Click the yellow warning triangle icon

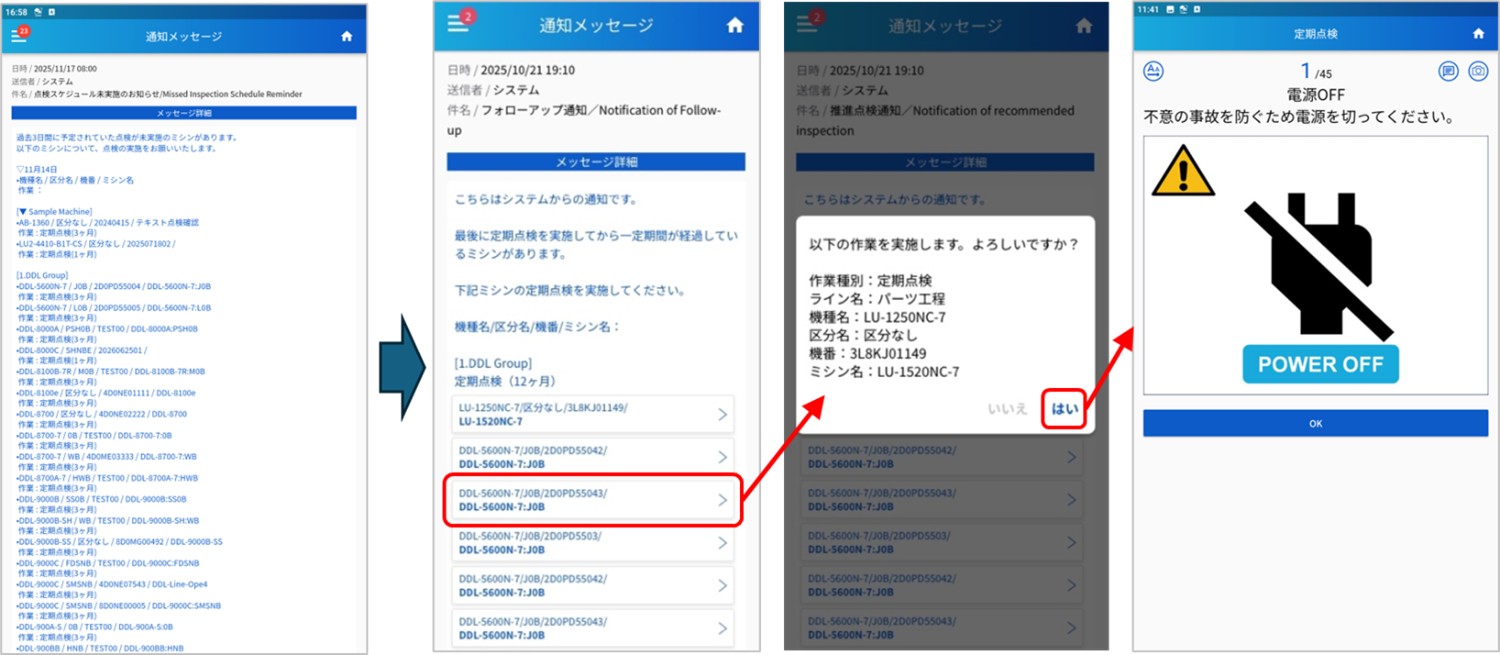pyautogui.click(x=1182, y=172)
